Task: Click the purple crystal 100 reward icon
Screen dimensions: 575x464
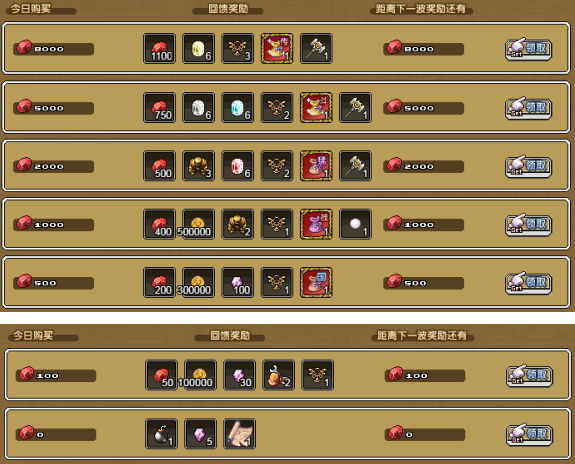Action: [238, 282]
